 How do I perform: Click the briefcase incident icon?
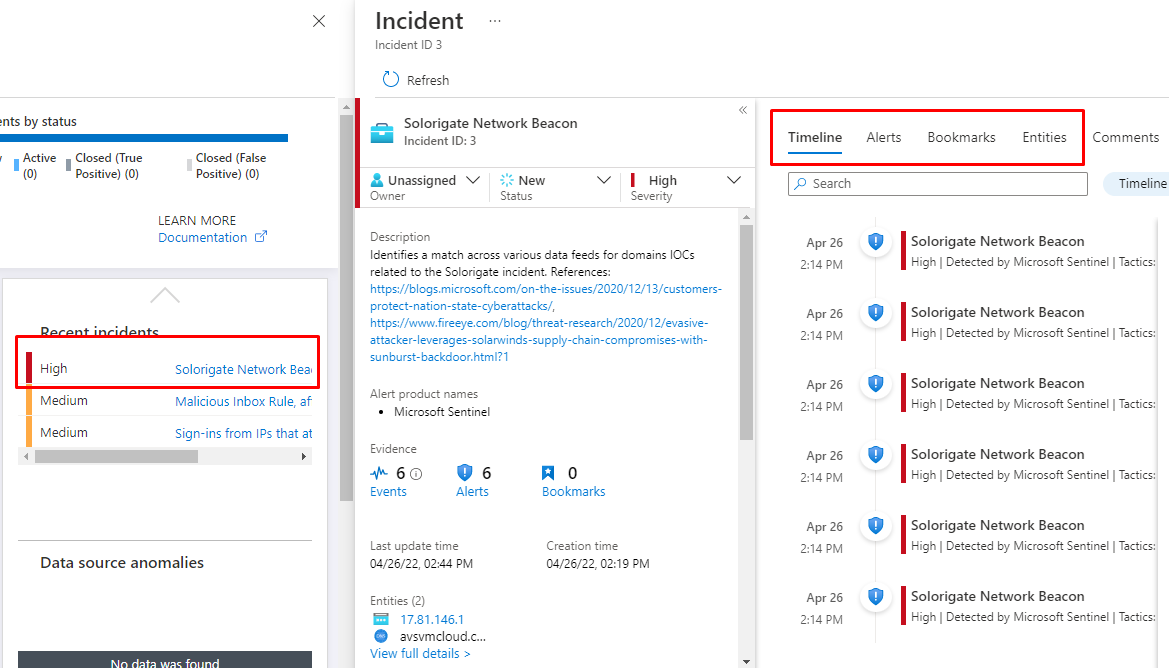382,133
